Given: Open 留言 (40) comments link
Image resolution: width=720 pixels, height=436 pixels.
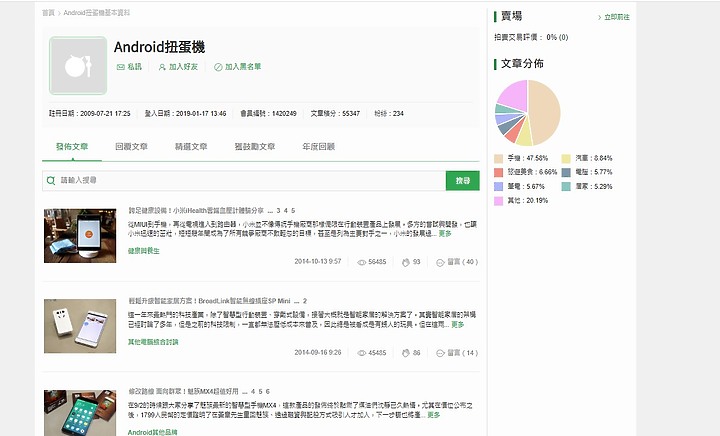Looking at the screenshot, I should tap(462, 262).
